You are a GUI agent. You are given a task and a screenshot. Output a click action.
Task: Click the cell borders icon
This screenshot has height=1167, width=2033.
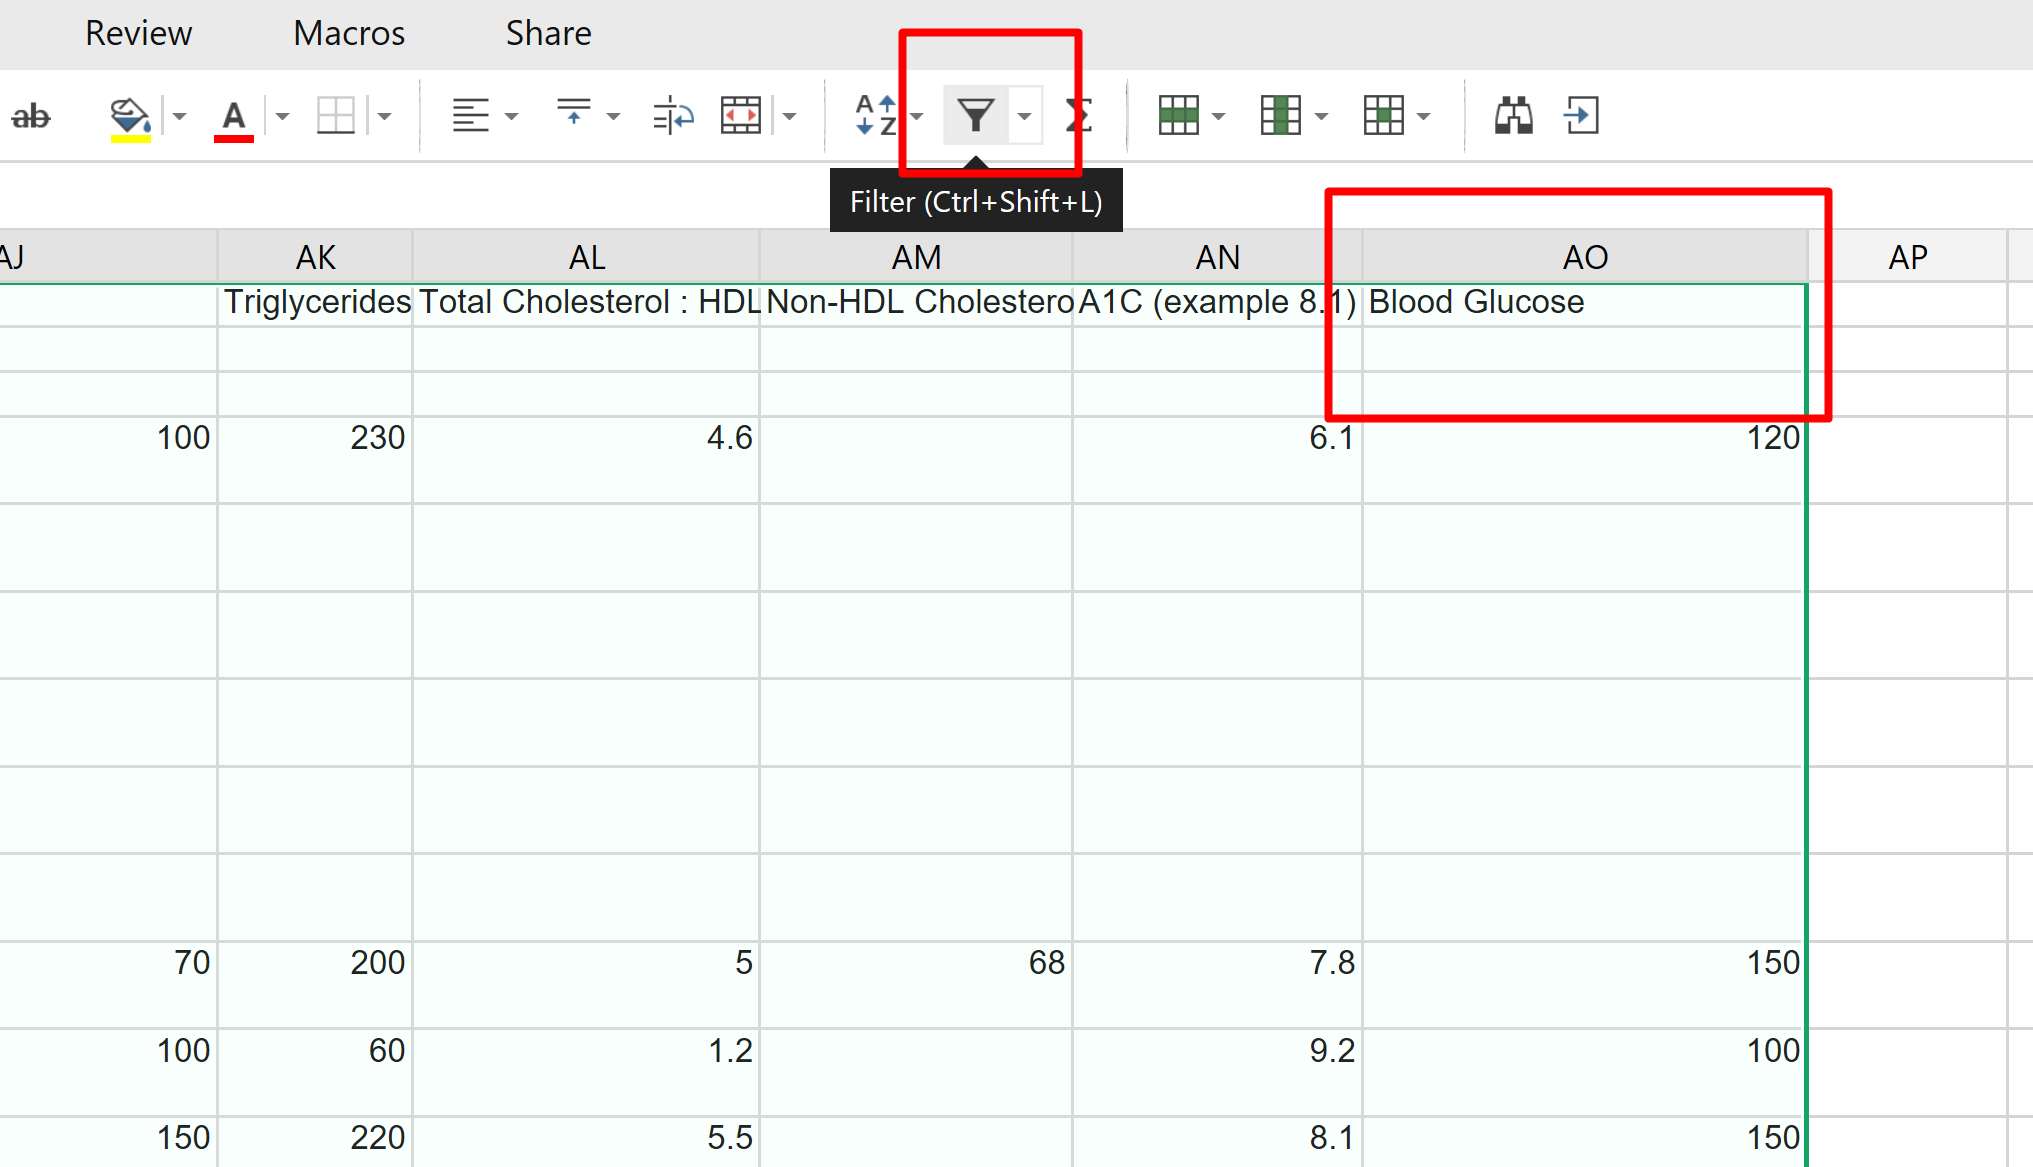[335, 116]
